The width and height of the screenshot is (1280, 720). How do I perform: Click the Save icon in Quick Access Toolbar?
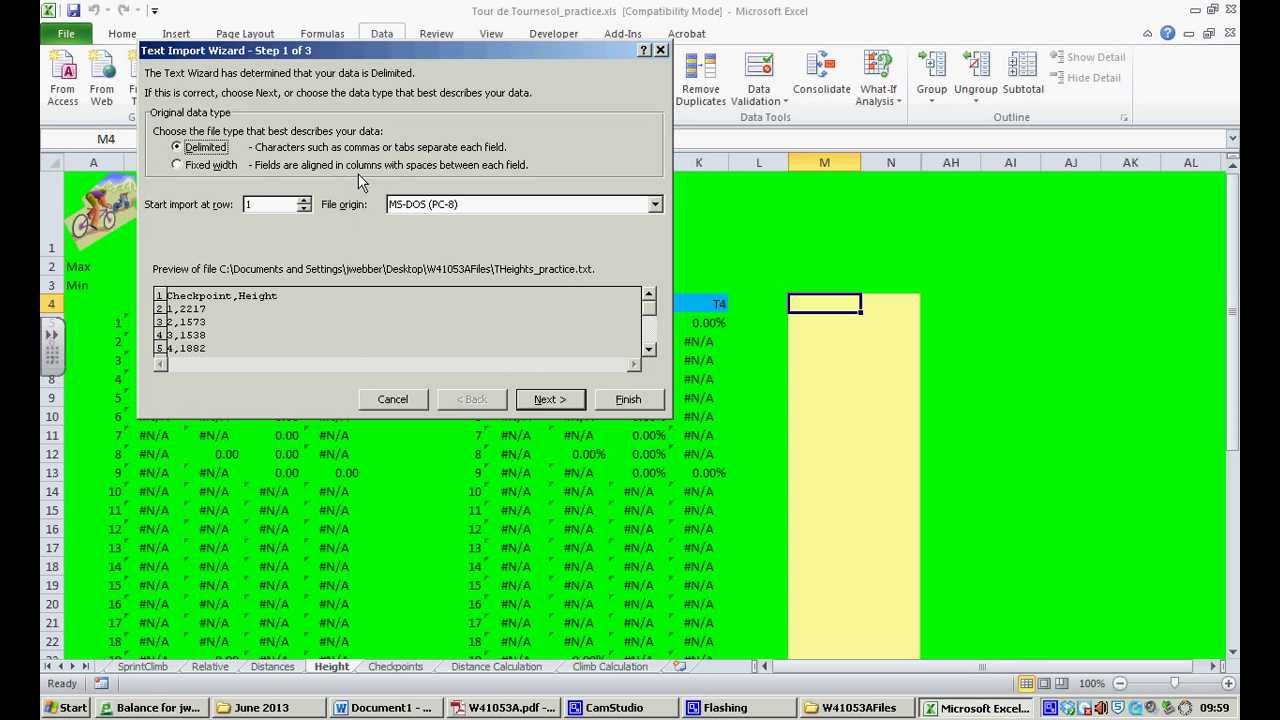pyautogui.click(x=73, y=11)
